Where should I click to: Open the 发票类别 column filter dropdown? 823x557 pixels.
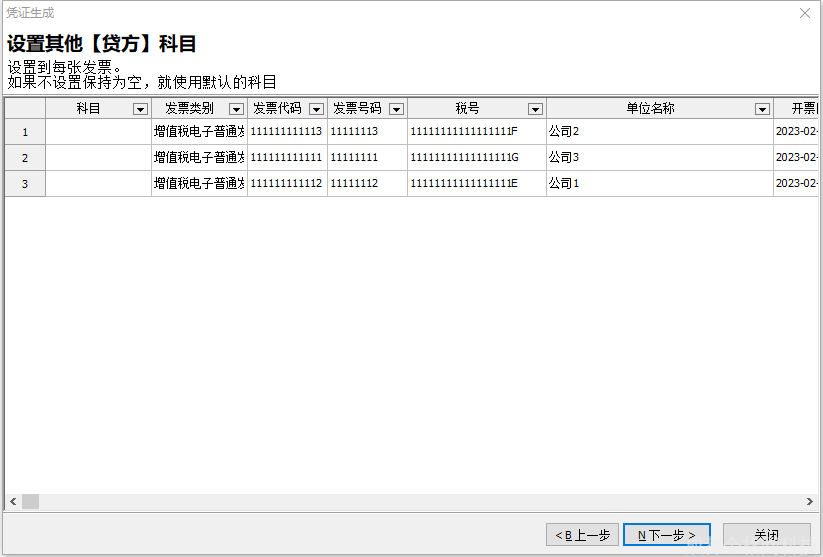[x=236, y=109]
